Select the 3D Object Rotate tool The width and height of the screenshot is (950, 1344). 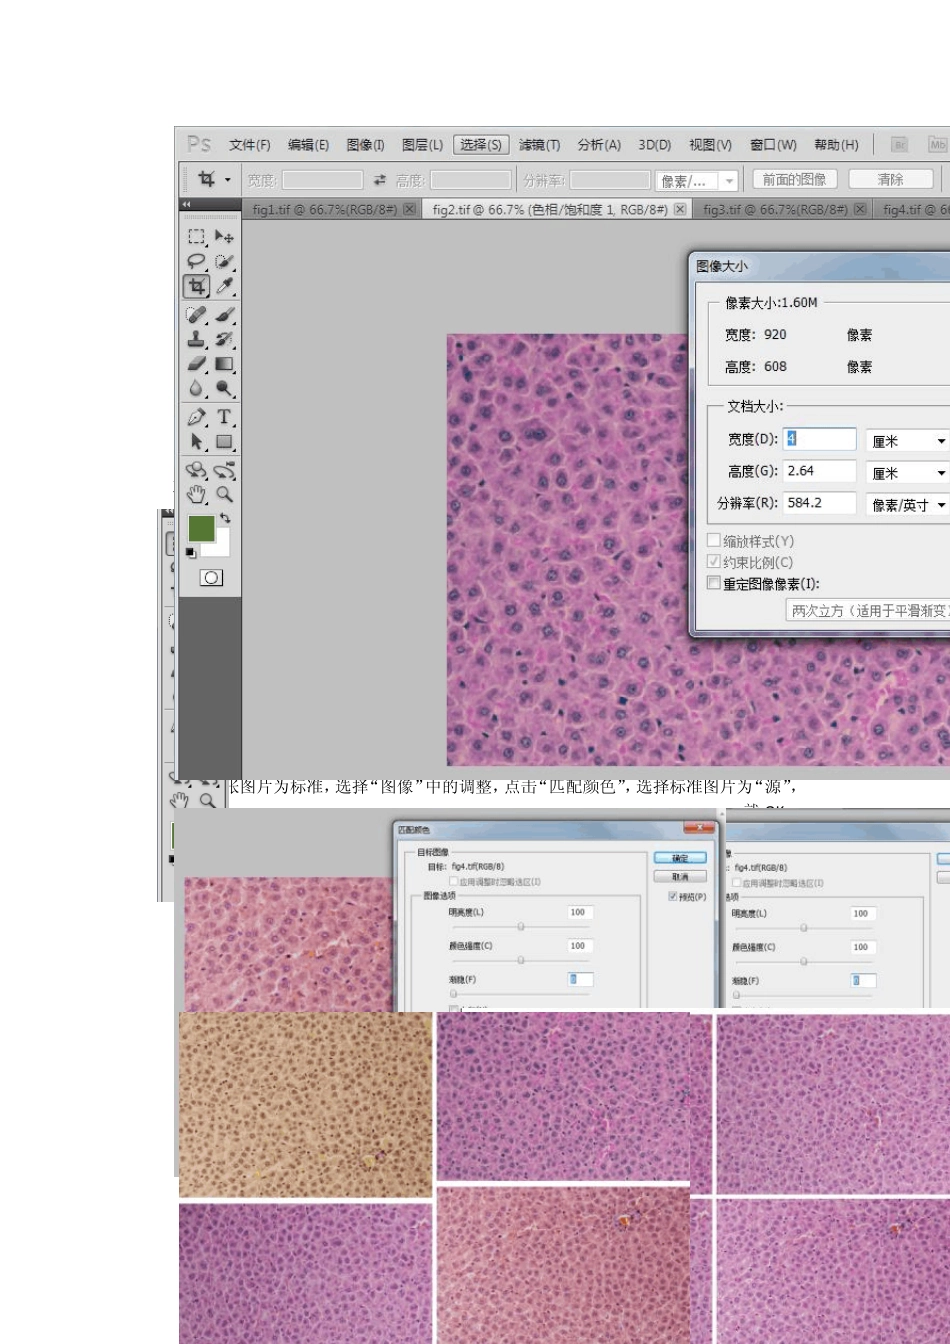click(x=196, y=470)
